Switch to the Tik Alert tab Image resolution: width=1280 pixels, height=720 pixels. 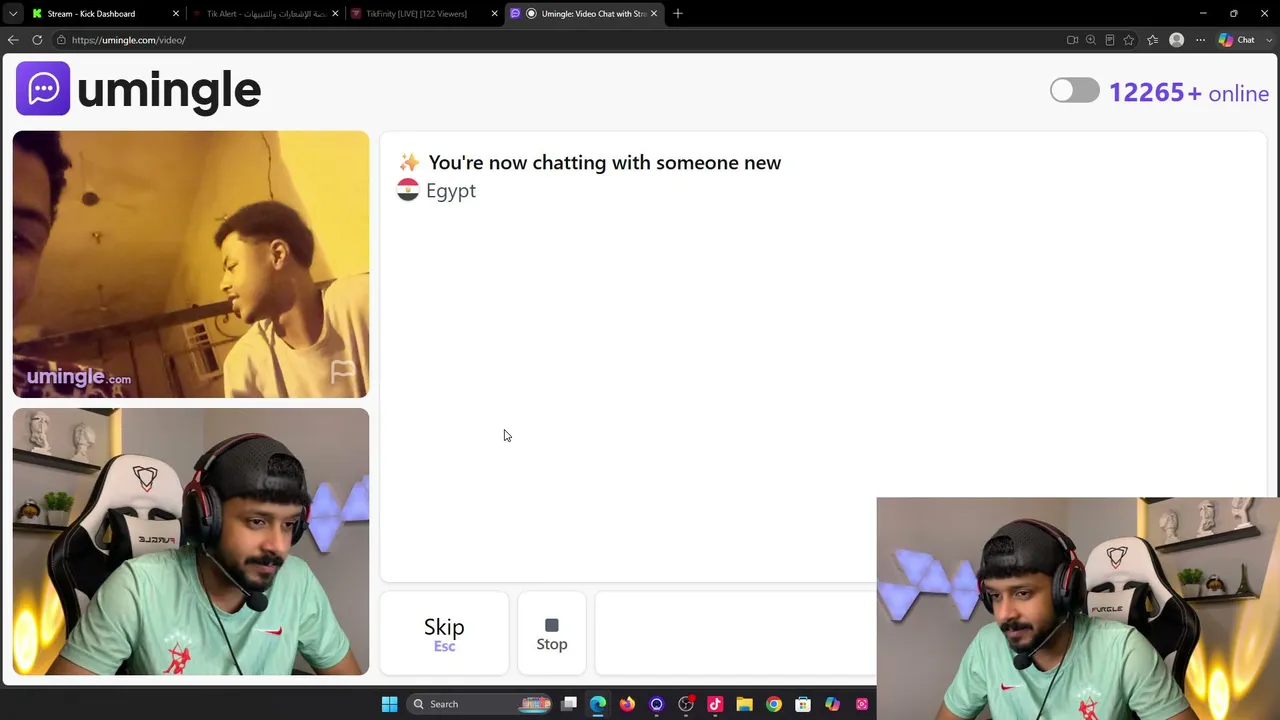265,14
